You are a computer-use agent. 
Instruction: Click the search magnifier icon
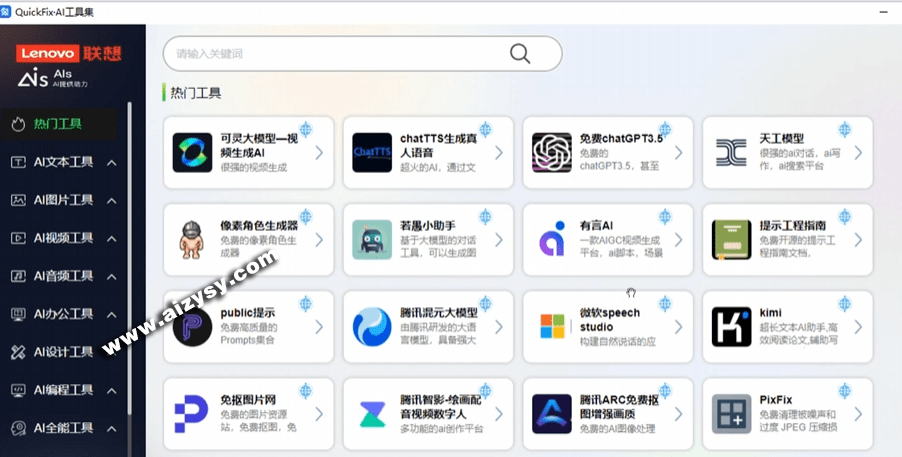click(x=519, y=54)
